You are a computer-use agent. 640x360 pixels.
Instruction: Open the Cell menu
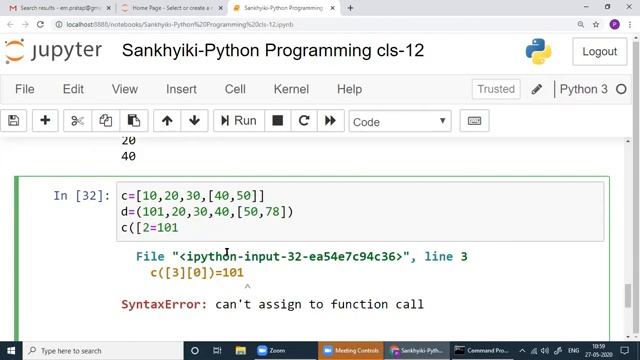[x=235, y=89]
